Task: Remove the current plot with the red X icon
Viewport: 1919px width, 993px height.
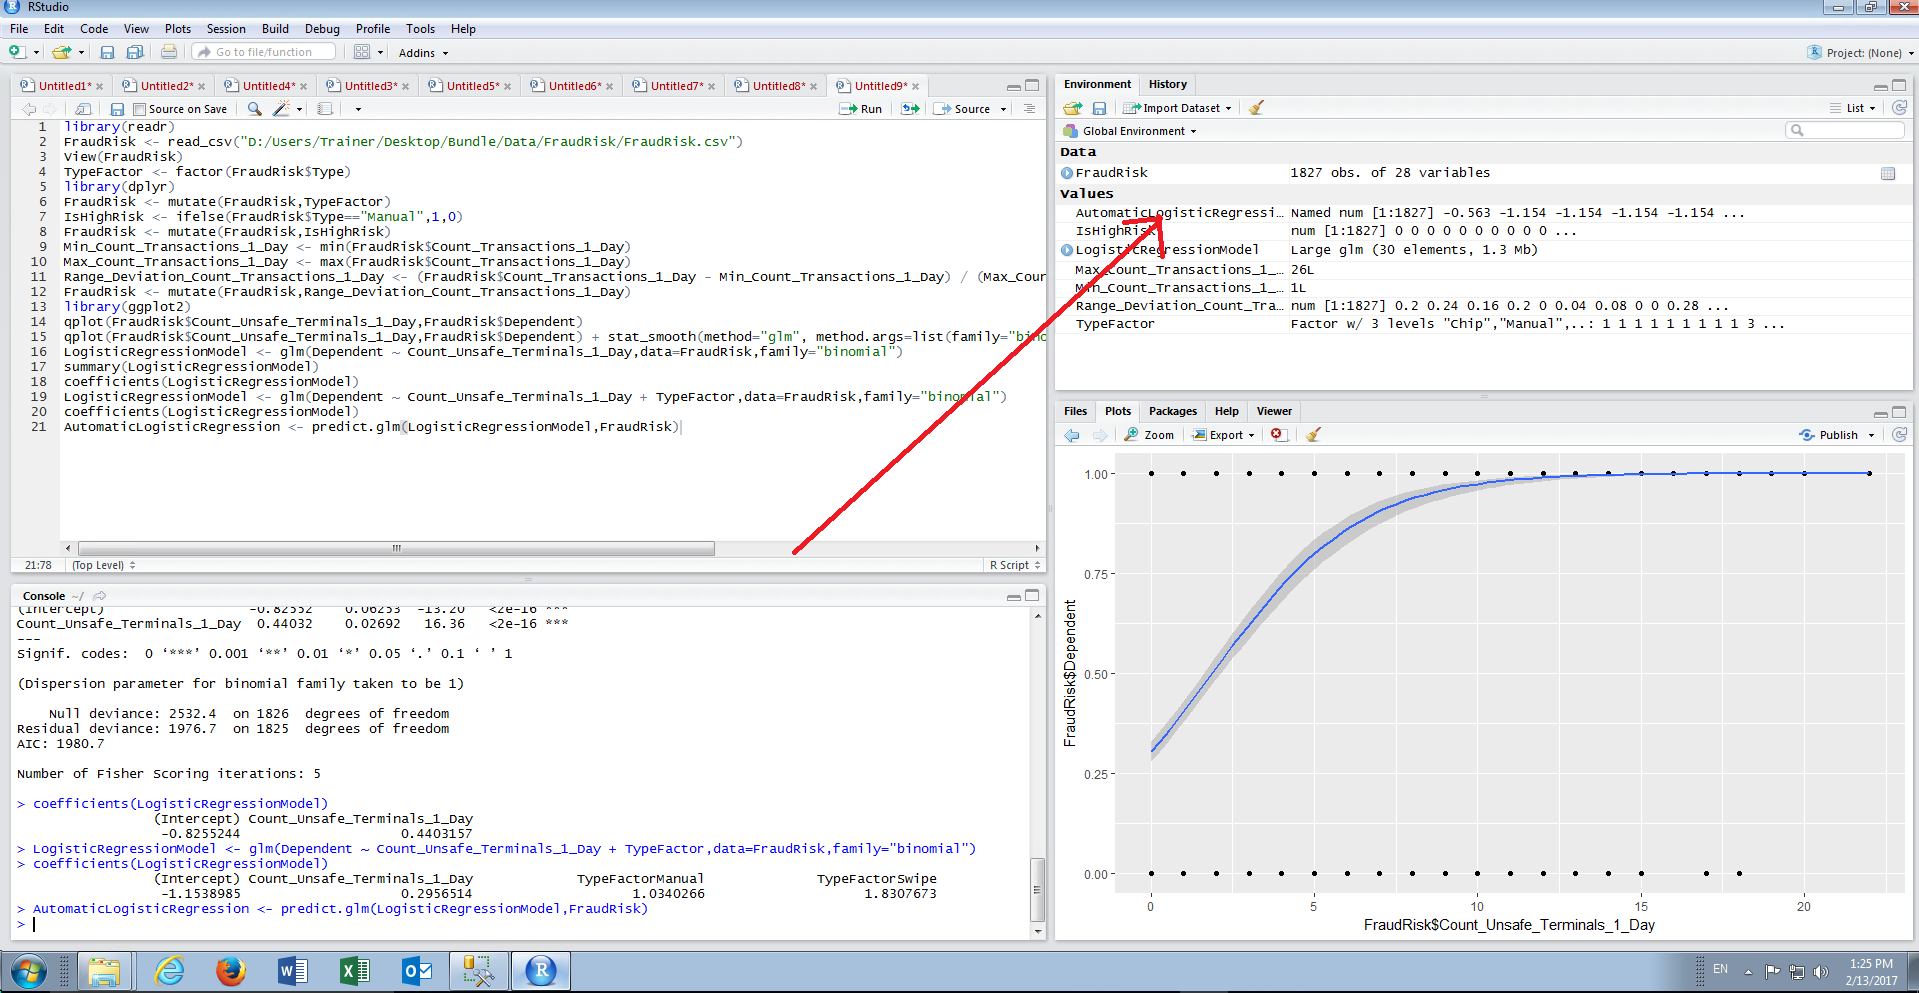Action: (1277, 435)
